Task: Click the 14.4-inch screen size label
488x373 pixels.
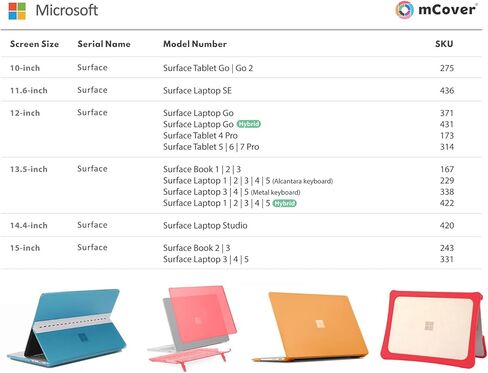Action: pyautogui.click(x=29, y=225)
